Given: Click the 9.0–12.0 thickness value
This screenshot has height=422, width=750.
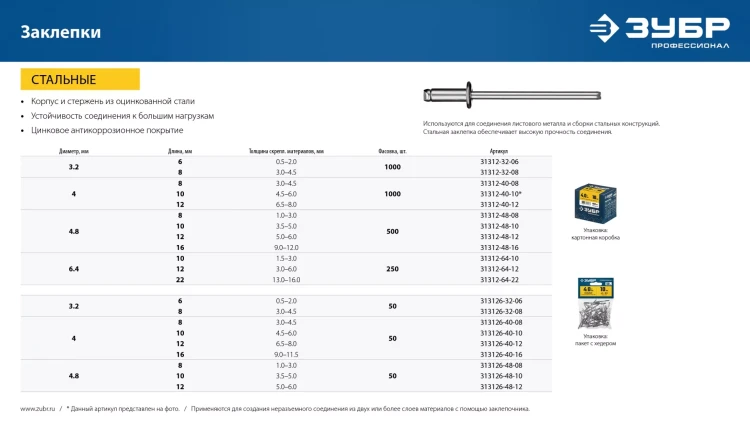Looking at the screenshot, I should [x=286, y=247].
